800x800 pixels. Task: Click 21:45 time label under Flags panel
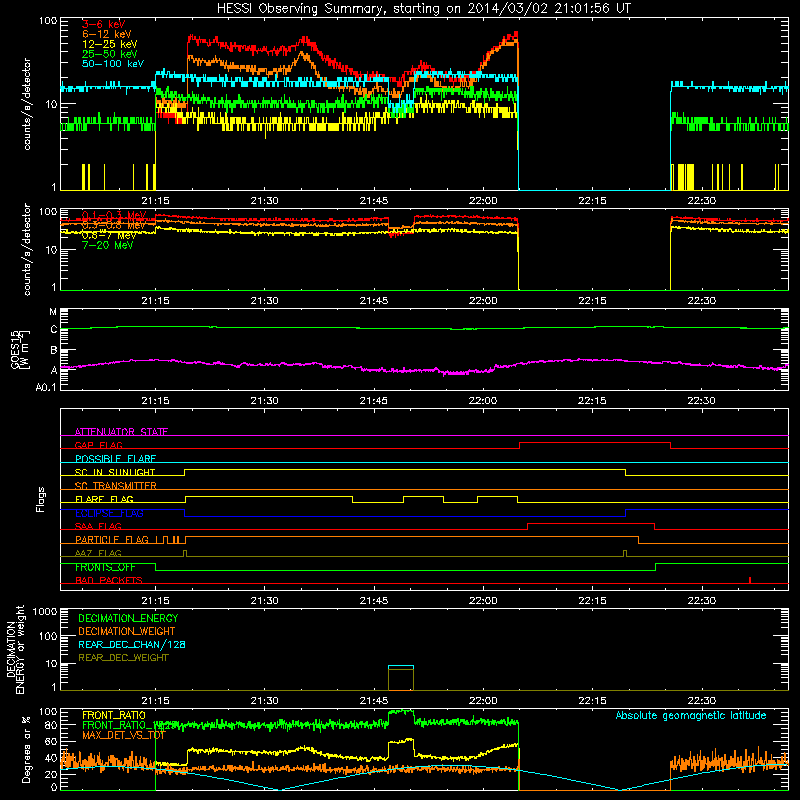click(x=373, y=601)
